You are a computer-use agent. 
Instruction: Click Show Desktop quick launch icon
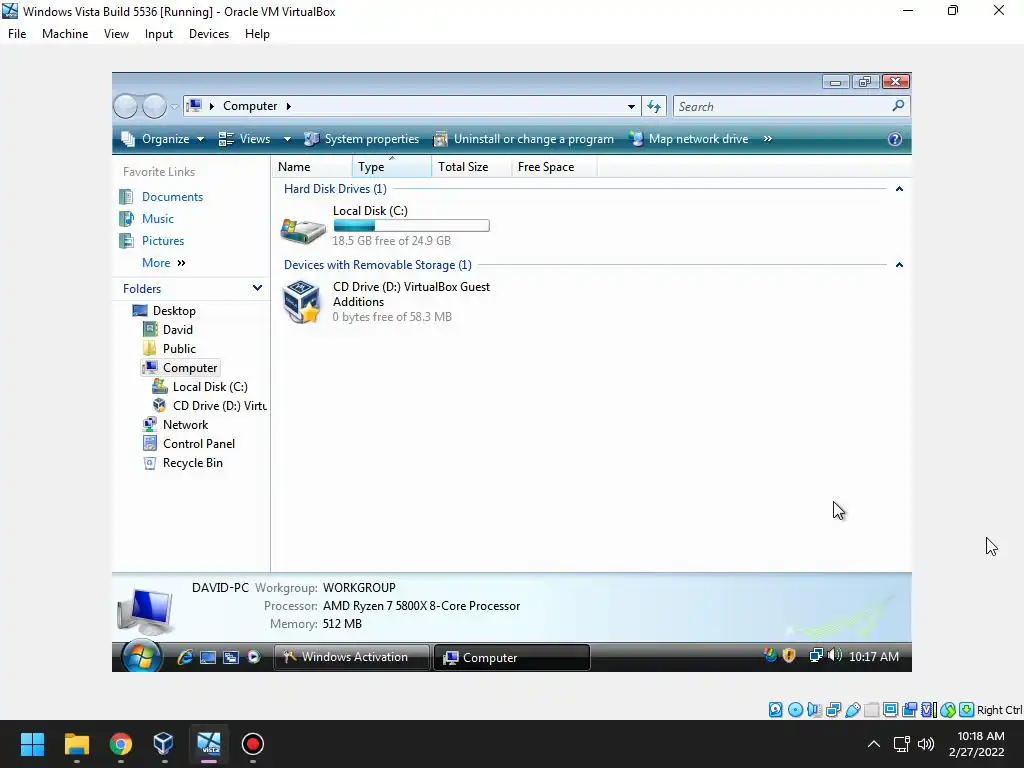coord(208,657)
